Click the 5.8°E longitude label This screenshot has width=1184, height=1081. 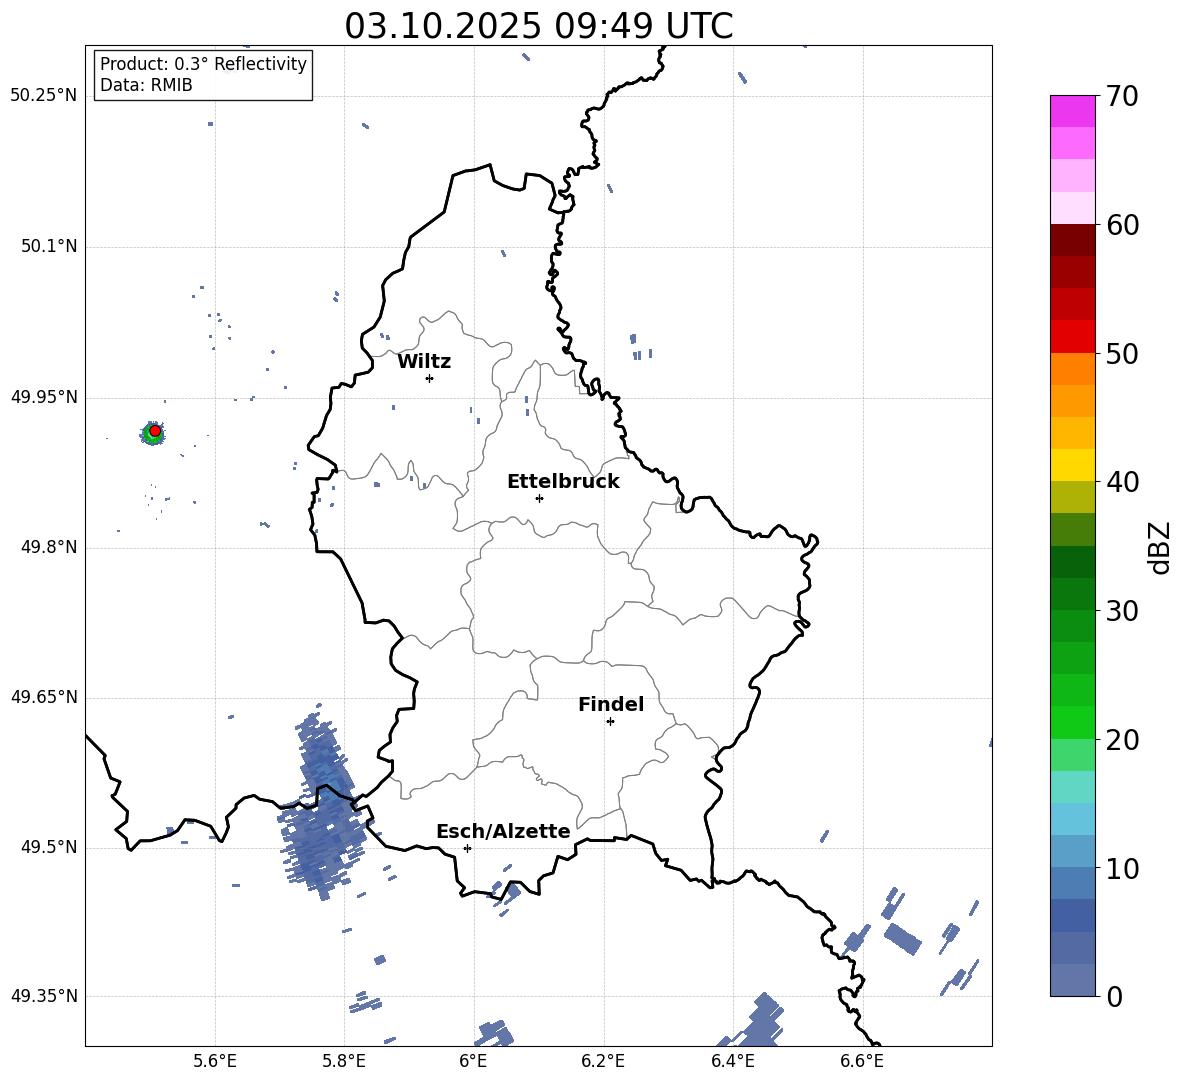click(344, 1061)
